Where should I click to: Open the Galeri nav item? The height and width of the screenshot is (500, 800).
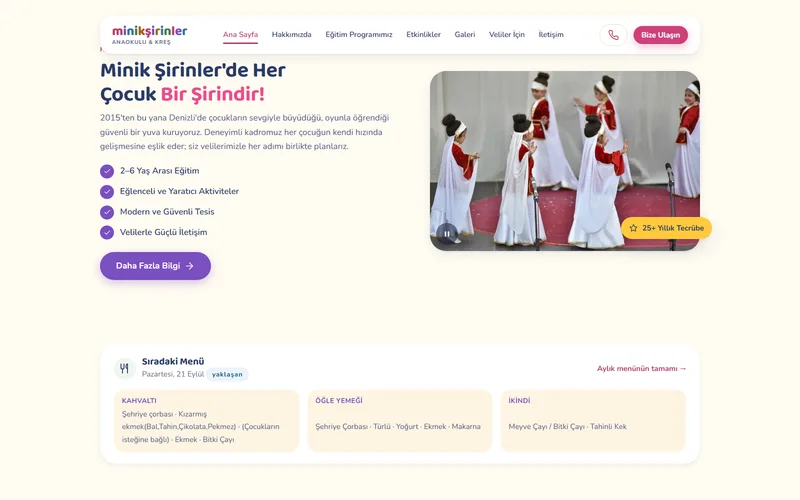(x=465, y=35)
